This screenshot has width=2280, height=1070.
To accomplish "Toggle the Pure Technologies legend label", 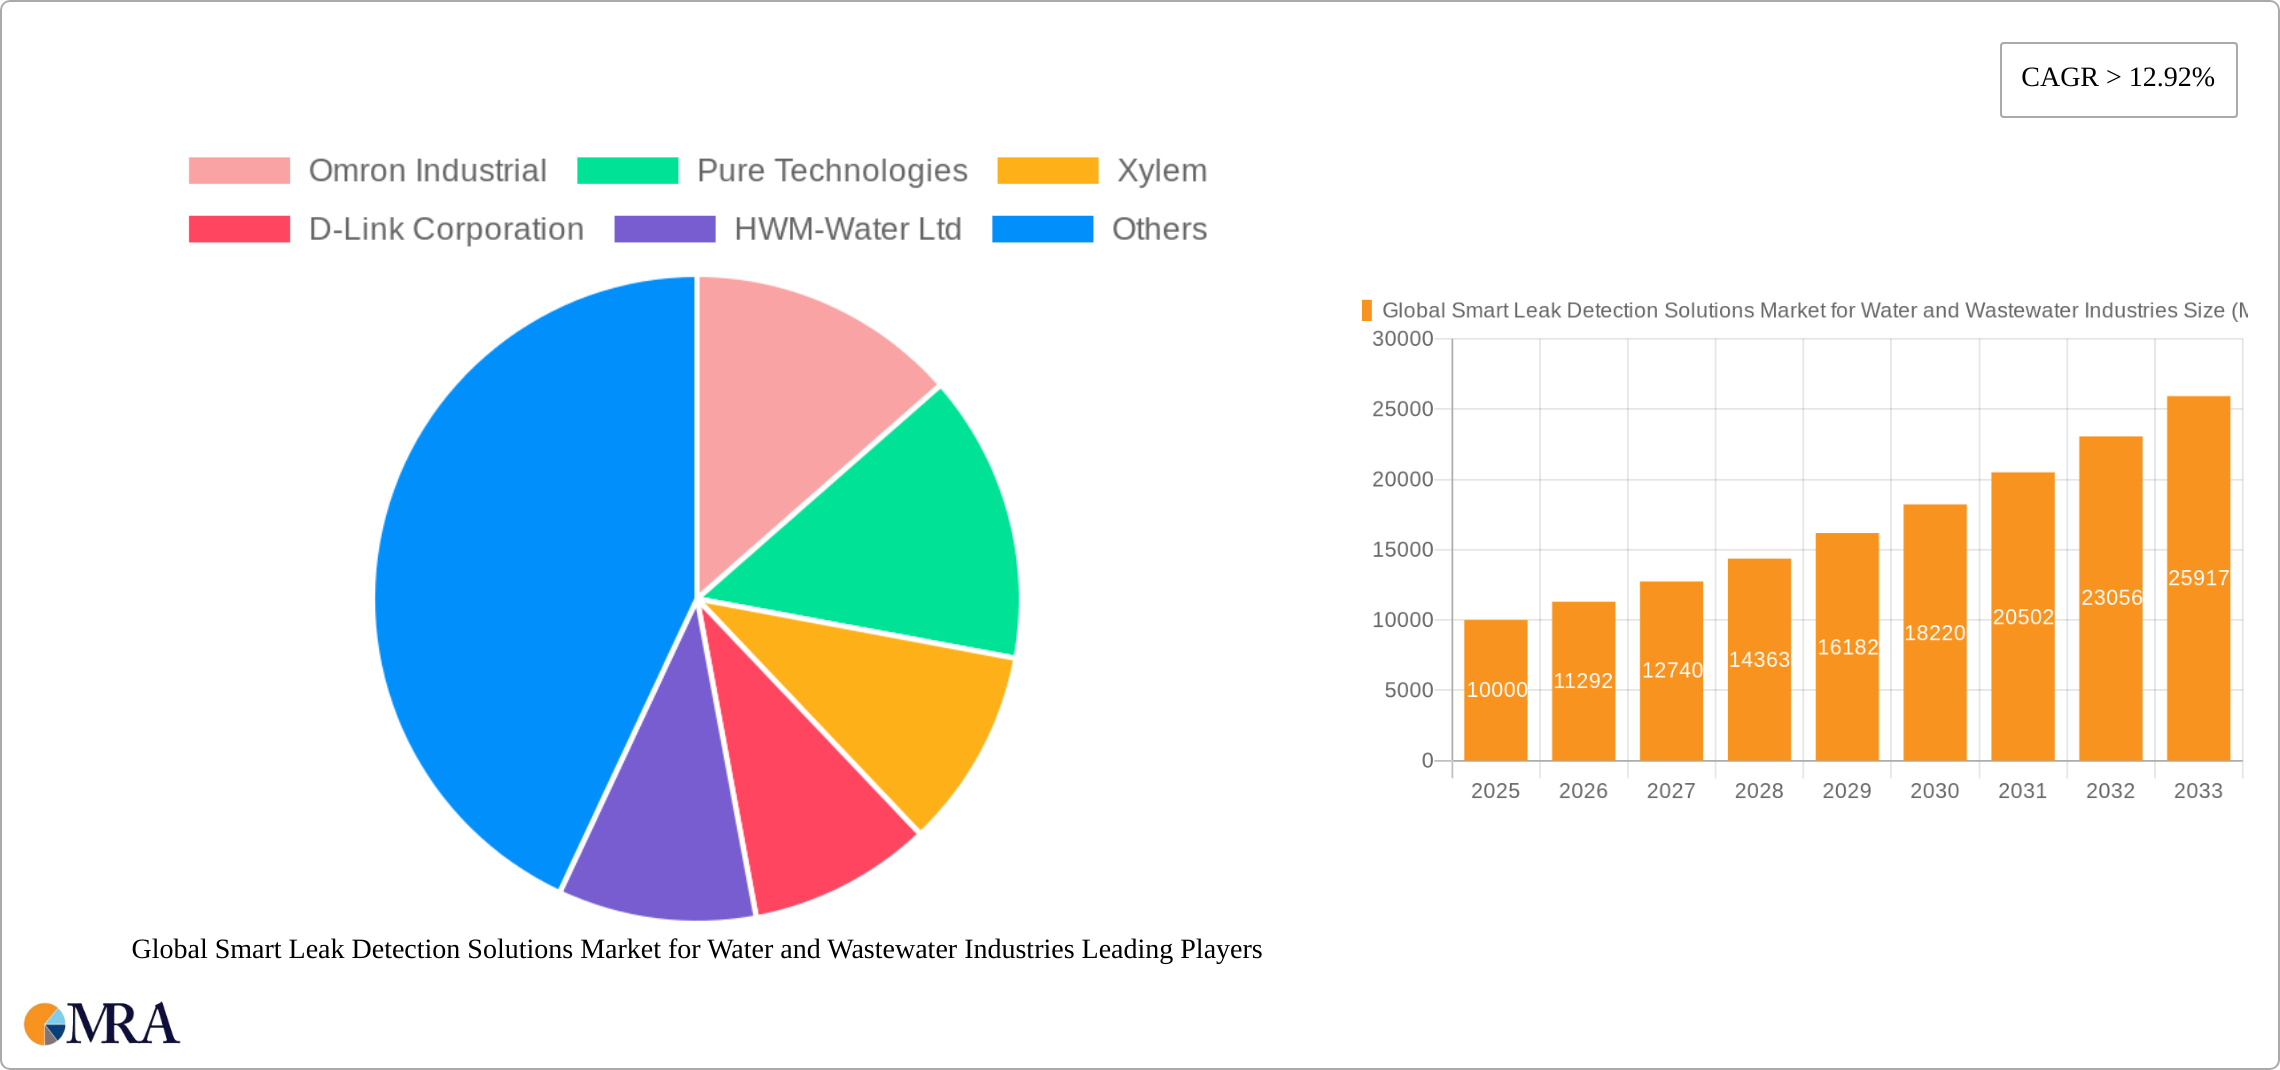I will pos(832,171).
